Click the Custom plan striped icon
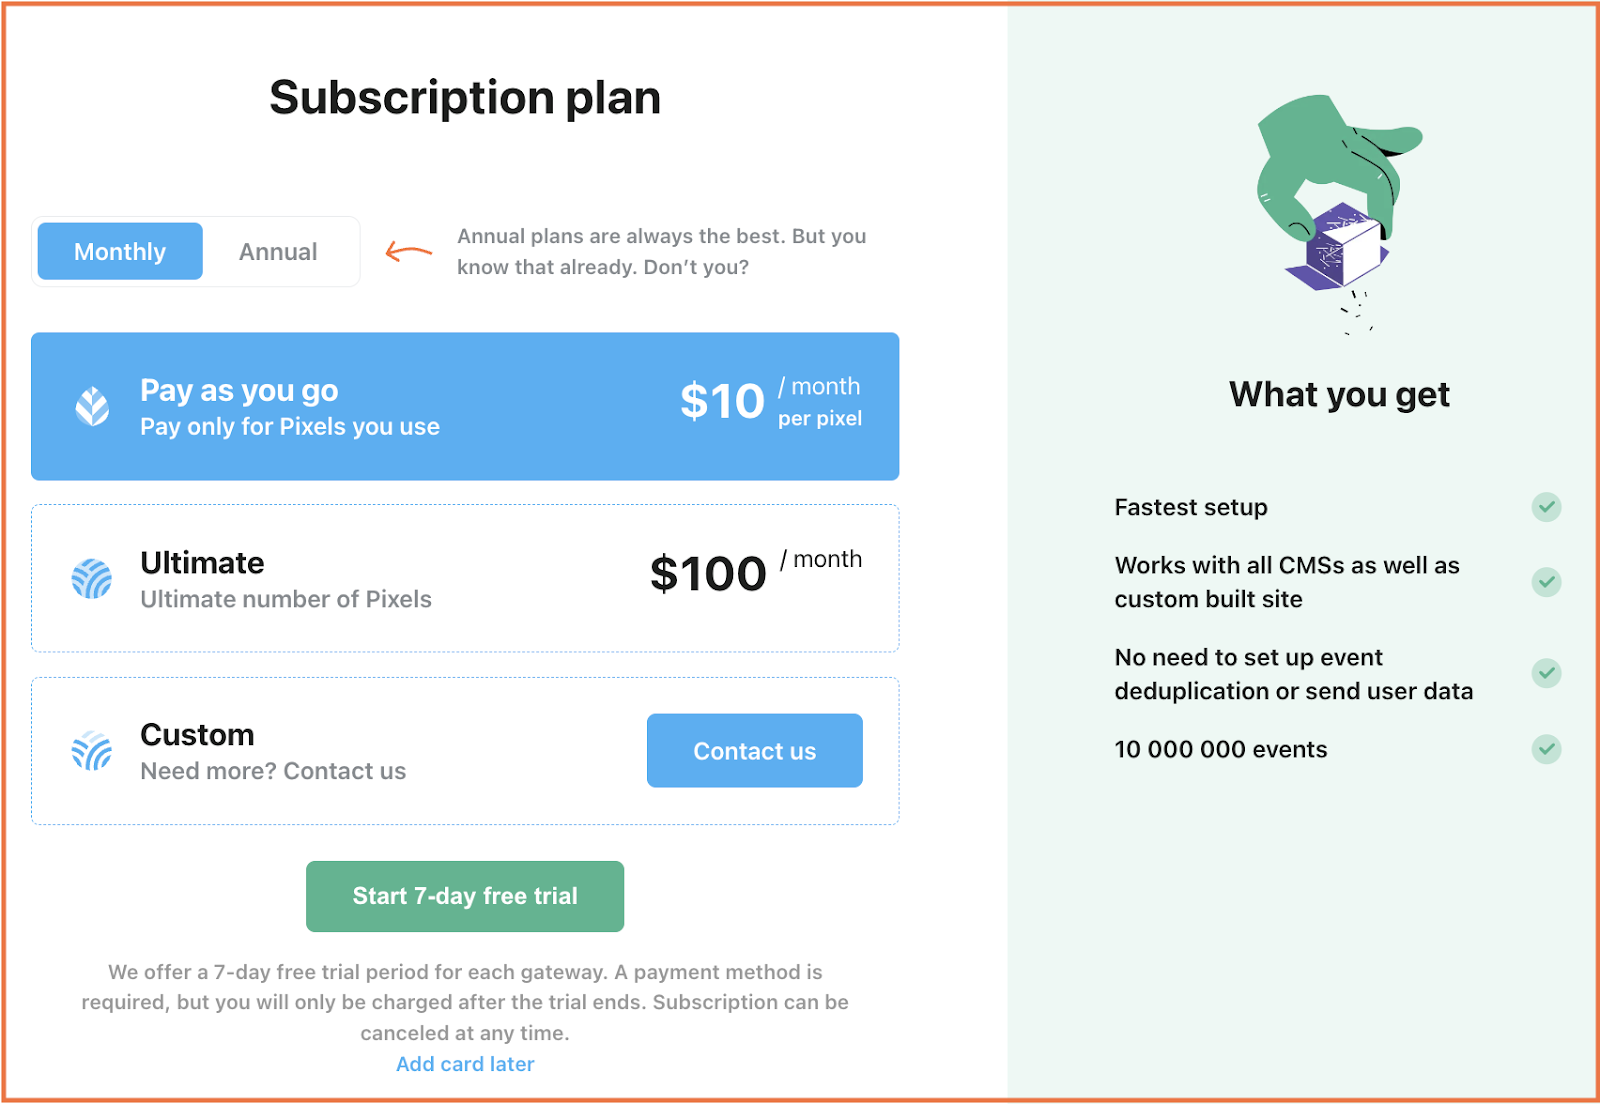 coord(92,751)
